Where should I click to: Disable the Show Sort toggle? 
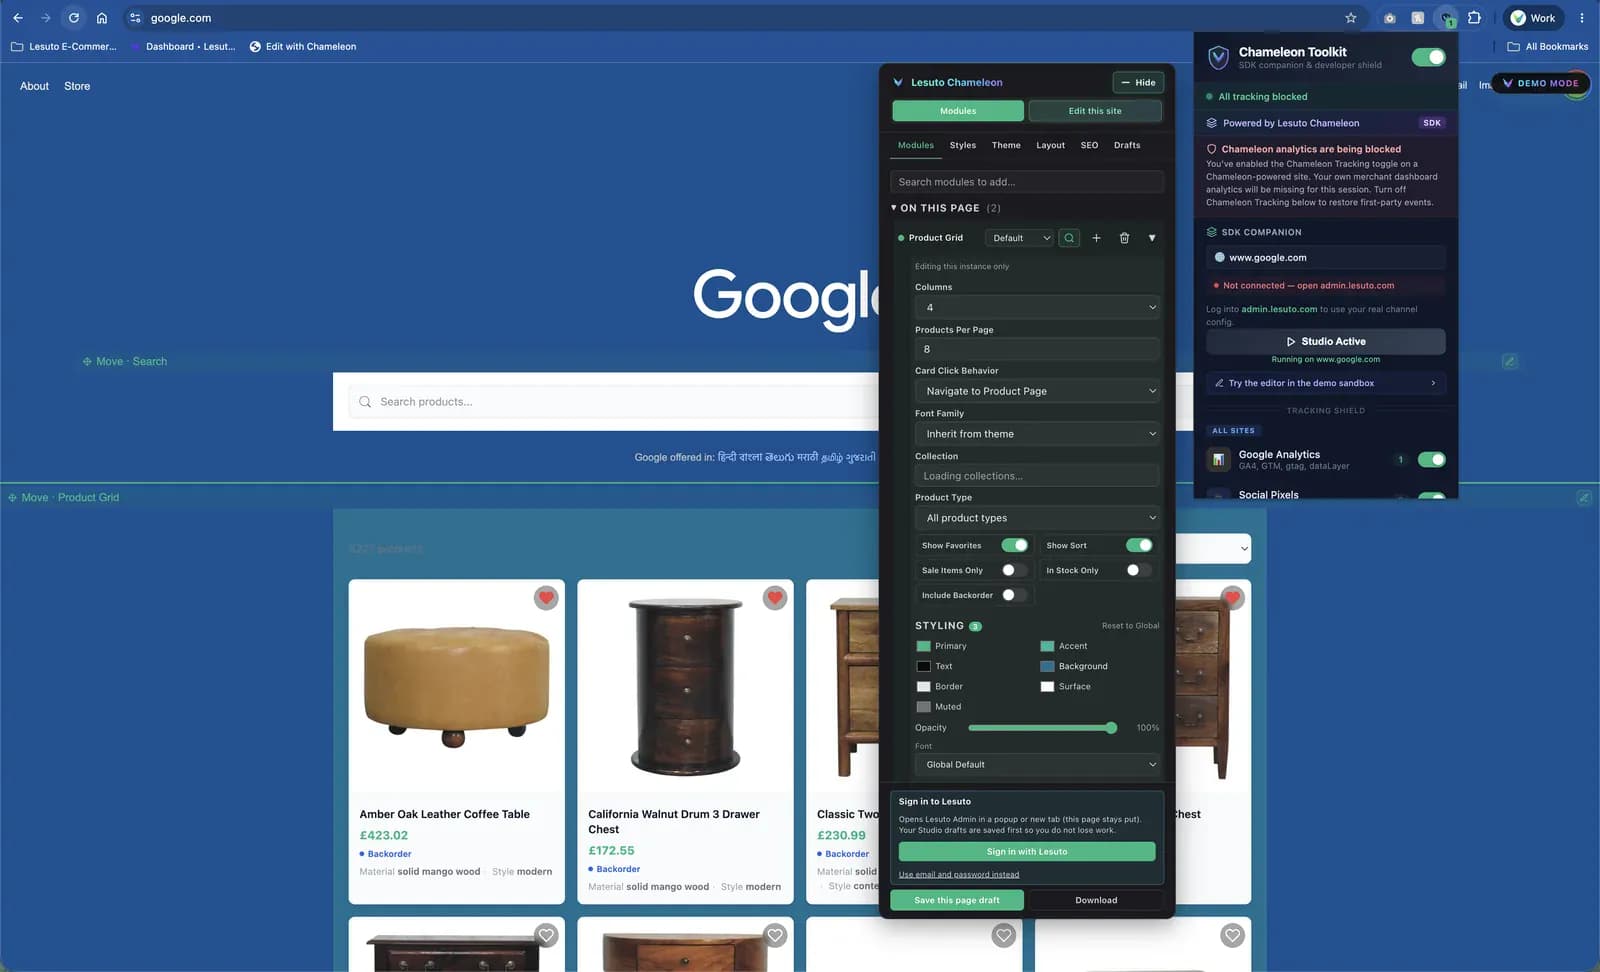point(1139,545)
